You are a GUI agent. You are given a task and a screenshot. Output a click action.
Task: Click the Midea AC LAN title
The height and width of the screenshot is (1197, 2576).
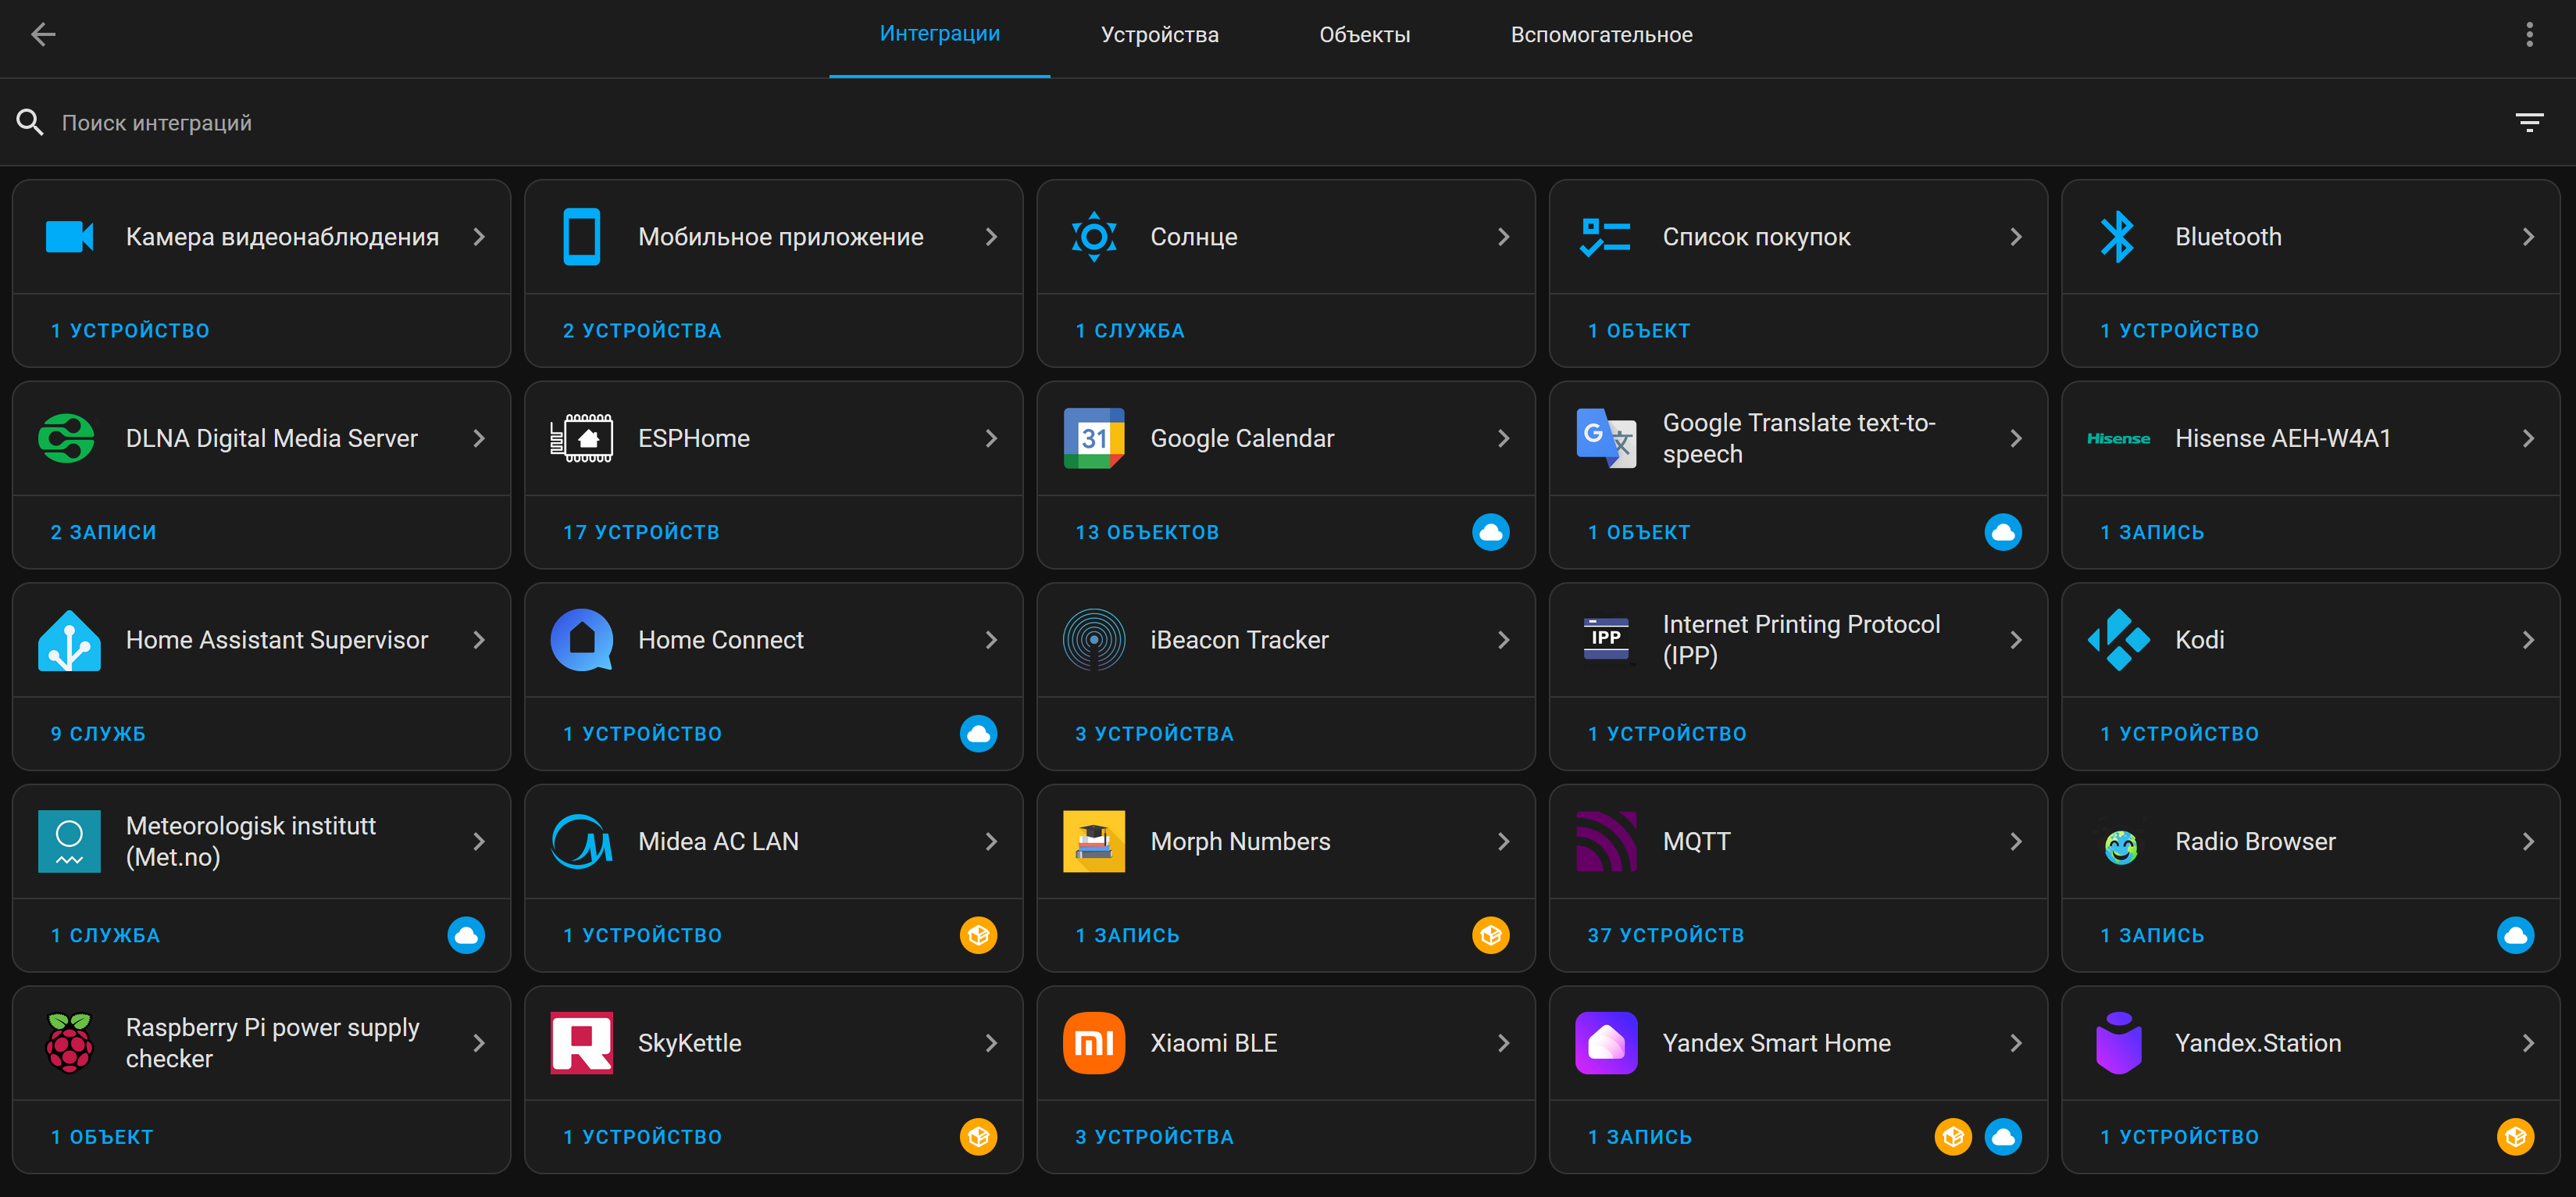[x=718, y=842]
